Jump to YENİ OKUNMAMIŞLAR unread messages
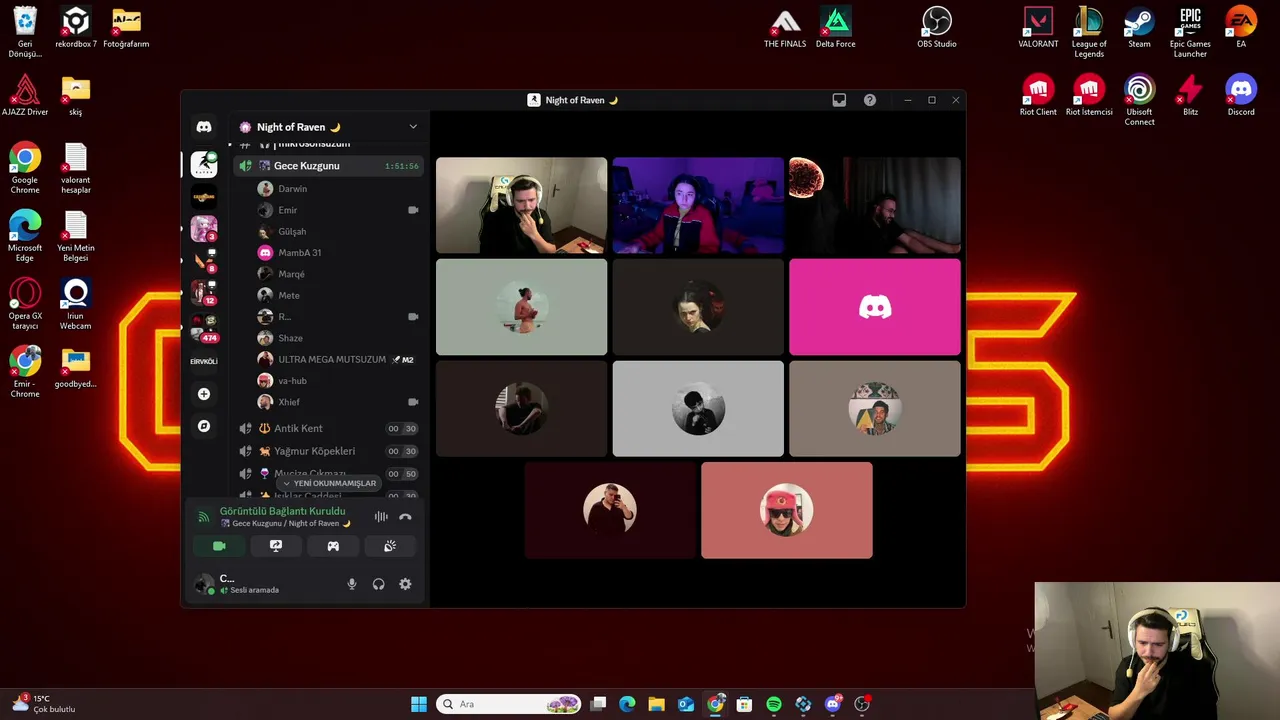 (x=329, y=483)
